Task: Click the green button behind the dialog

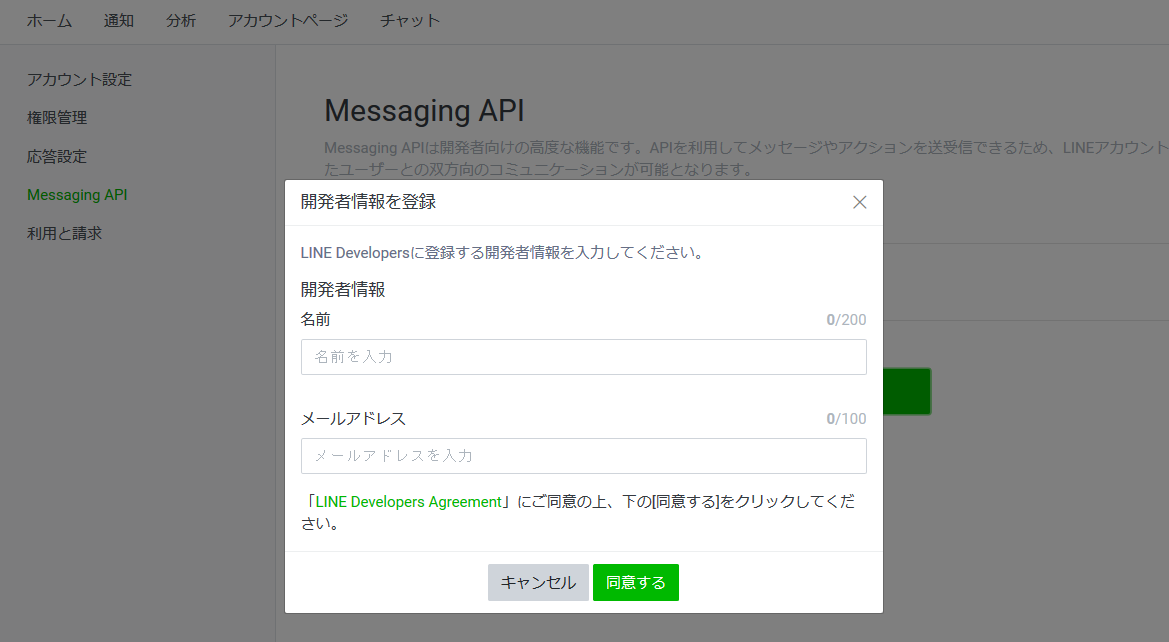Action: 907,391
